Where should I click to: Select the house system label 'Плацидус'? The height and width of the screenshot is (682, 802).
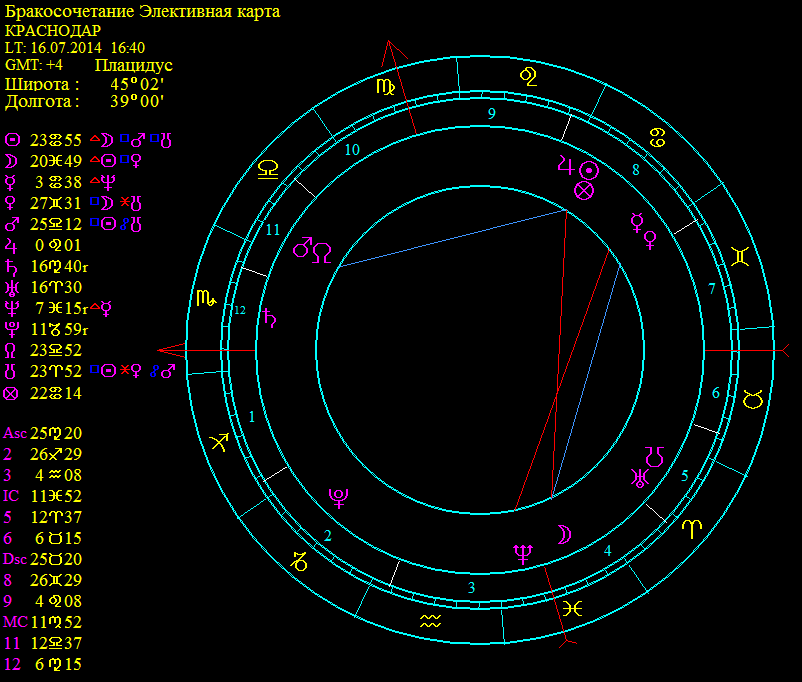[133, 65]
